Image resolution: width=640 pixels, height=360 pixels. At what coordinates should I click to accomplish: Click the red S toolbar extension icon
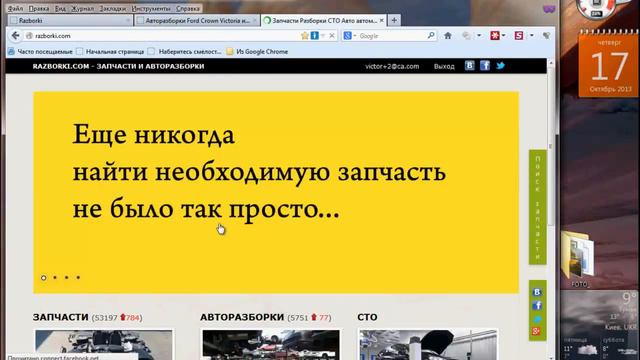[x=519, y=36]
